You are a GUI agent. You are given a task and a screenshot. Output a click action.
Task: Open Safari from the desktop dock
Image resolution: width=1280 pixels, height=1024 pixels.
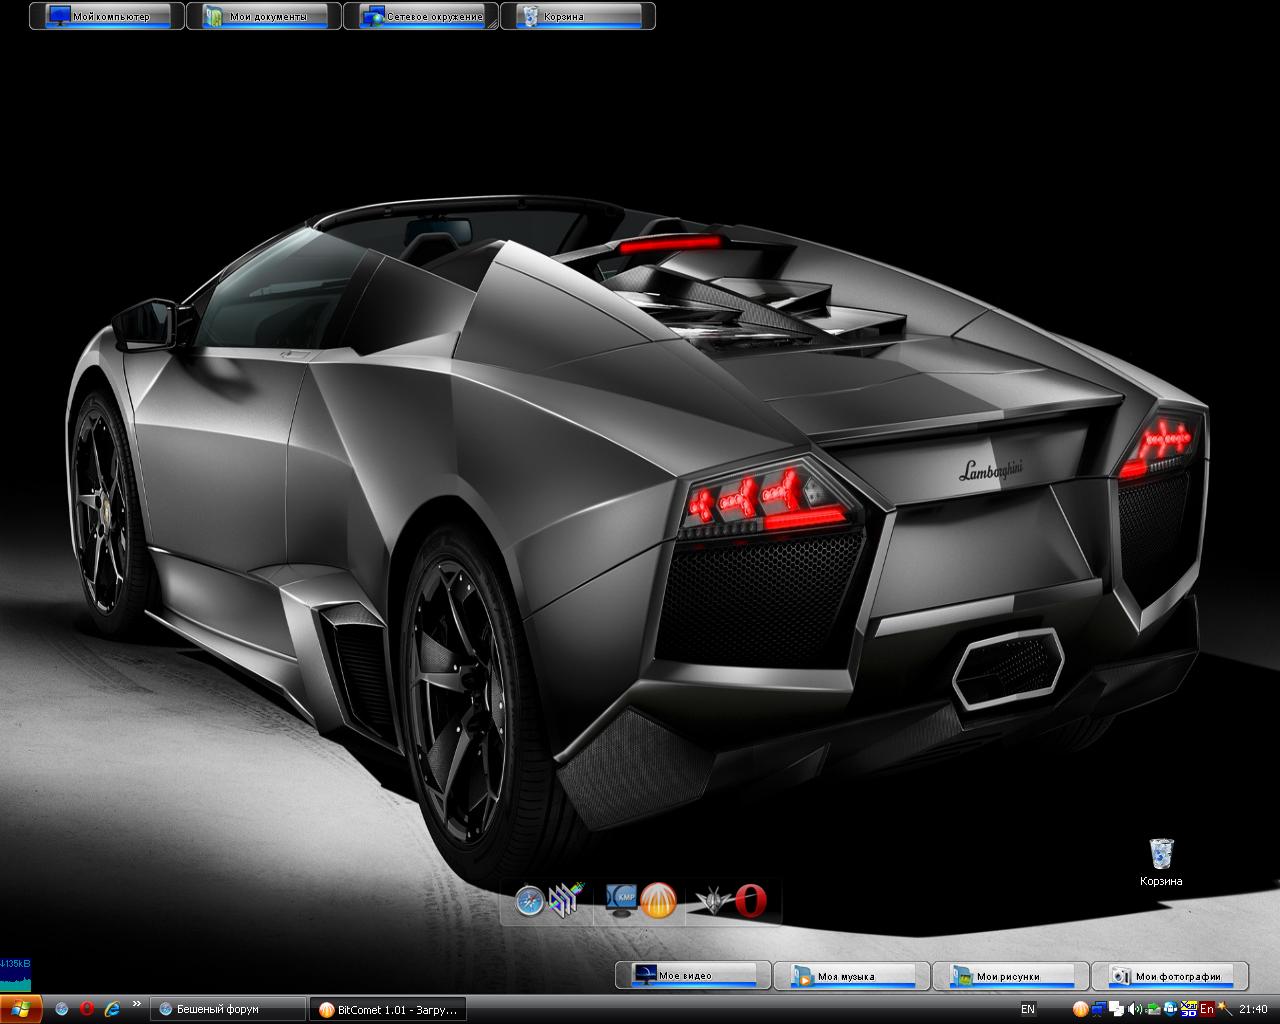(530, 901)
